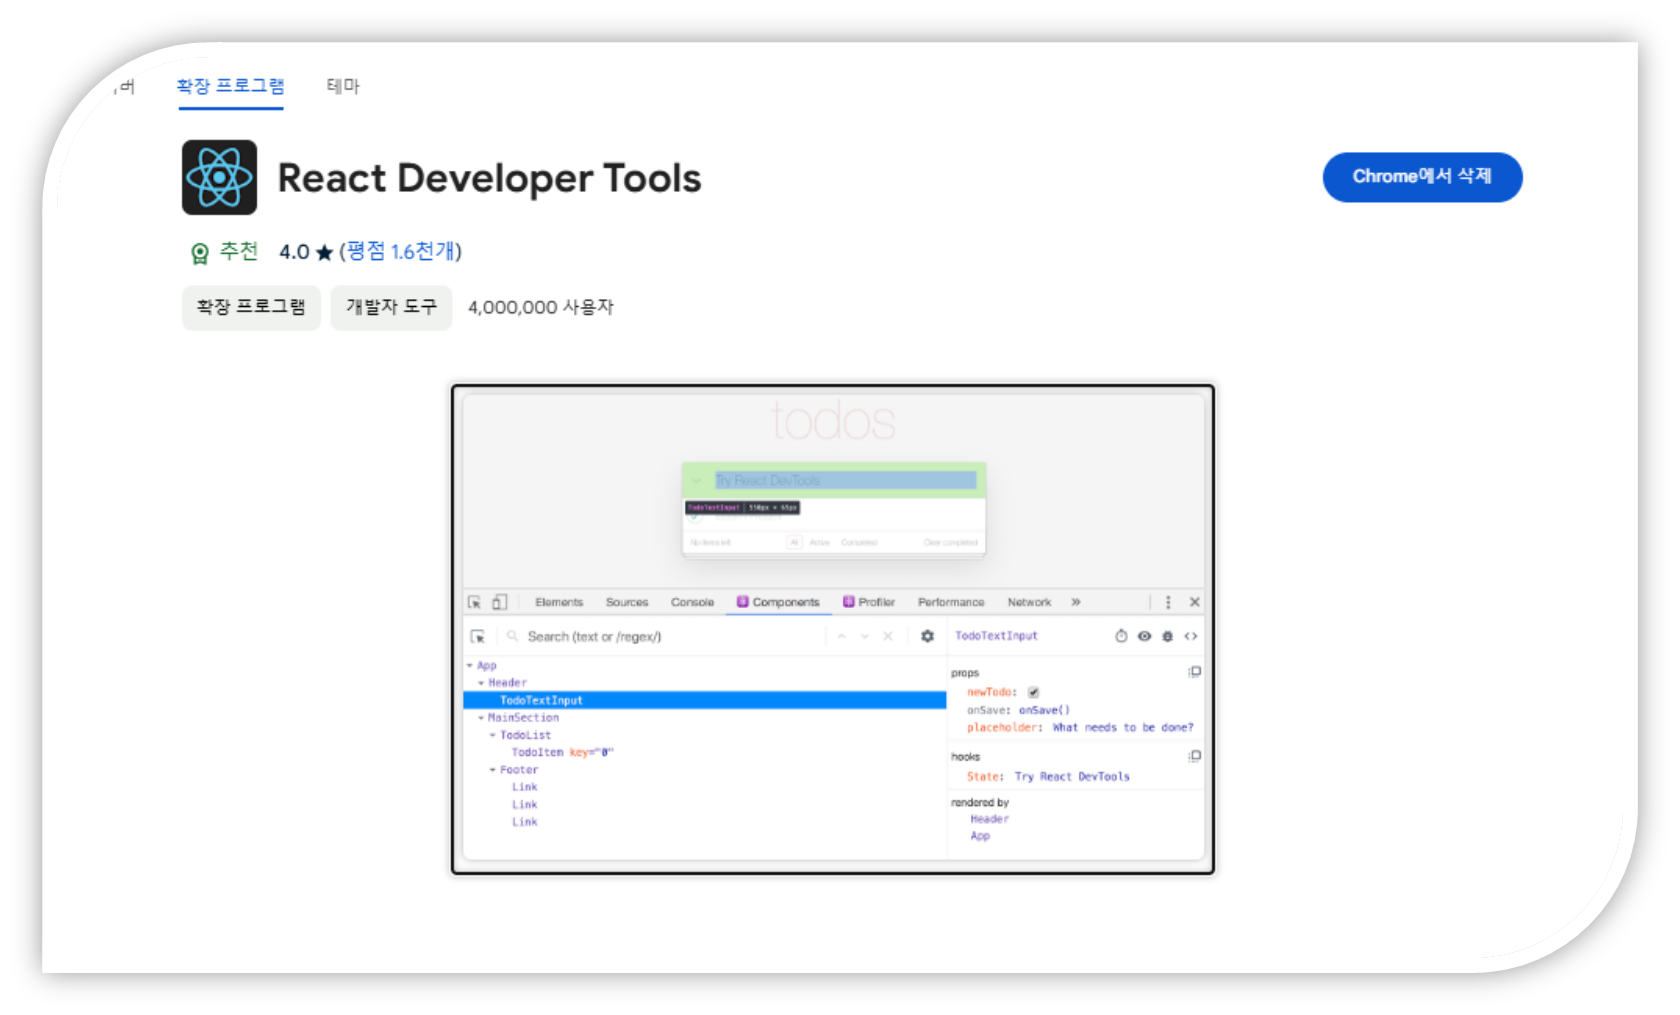Copy props with the props copy icon

[x=1194, y=672]
